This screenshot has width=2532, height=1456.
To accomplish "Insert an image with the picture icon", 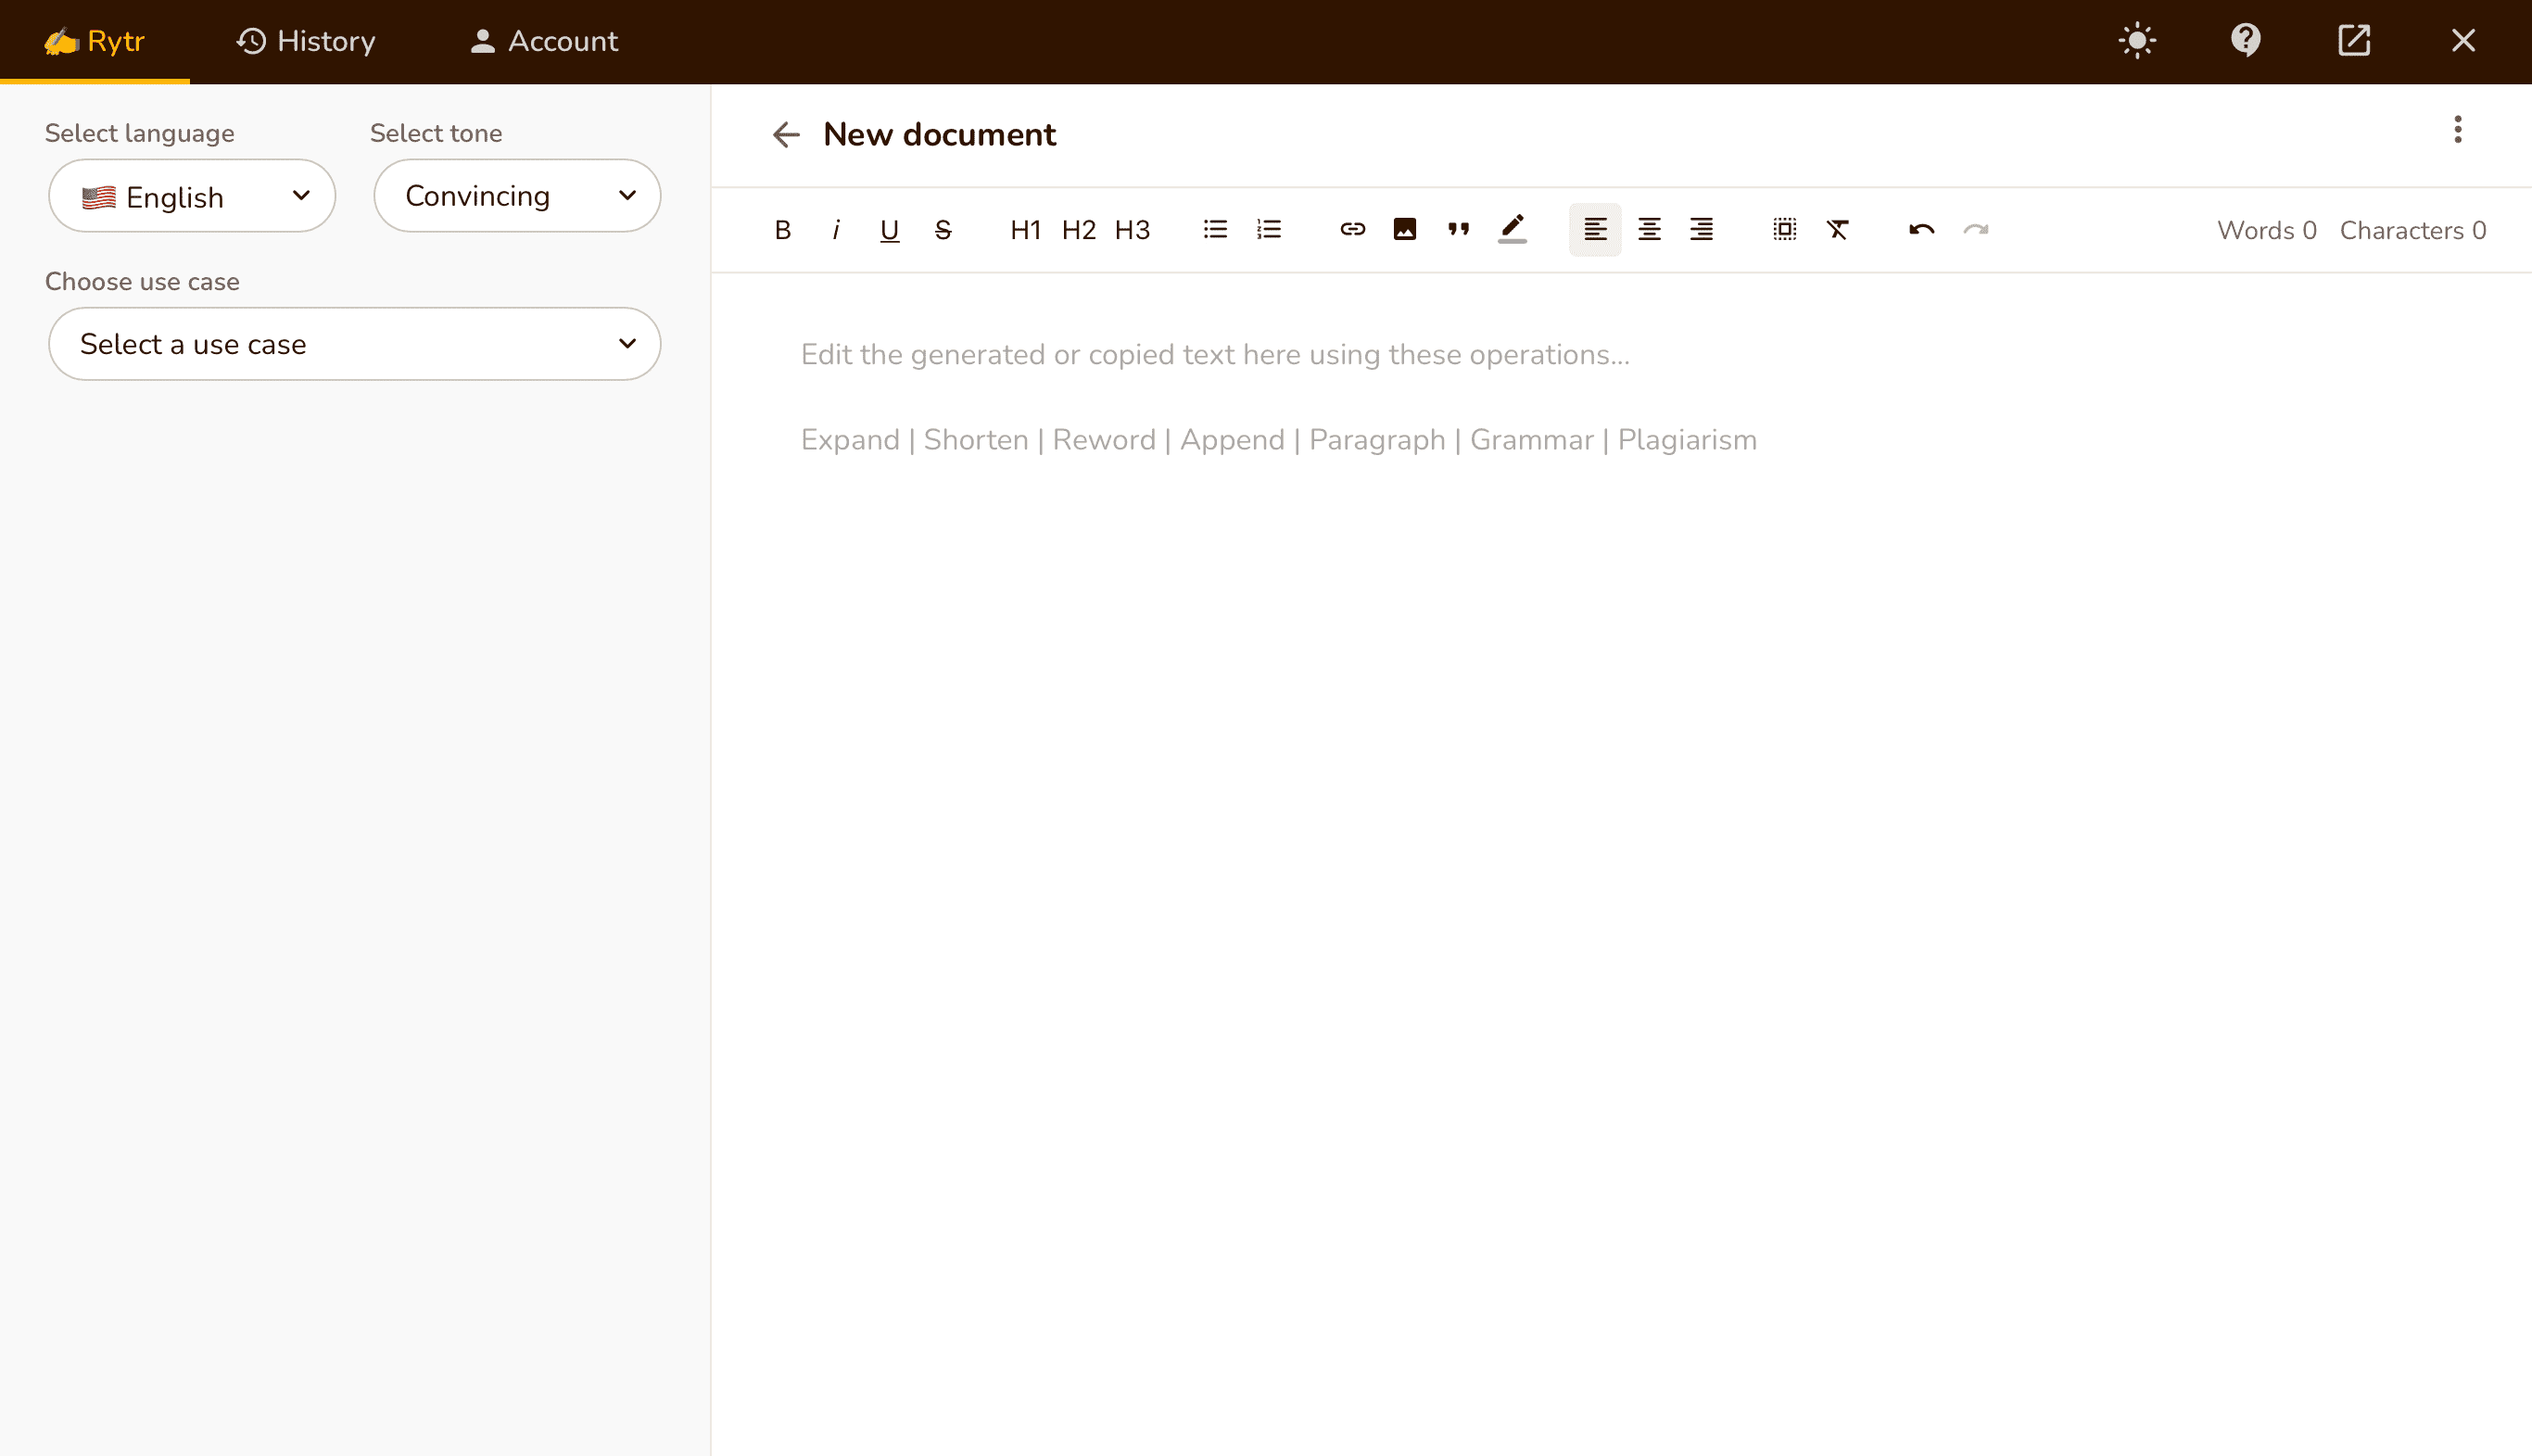I will [1405, 230].
